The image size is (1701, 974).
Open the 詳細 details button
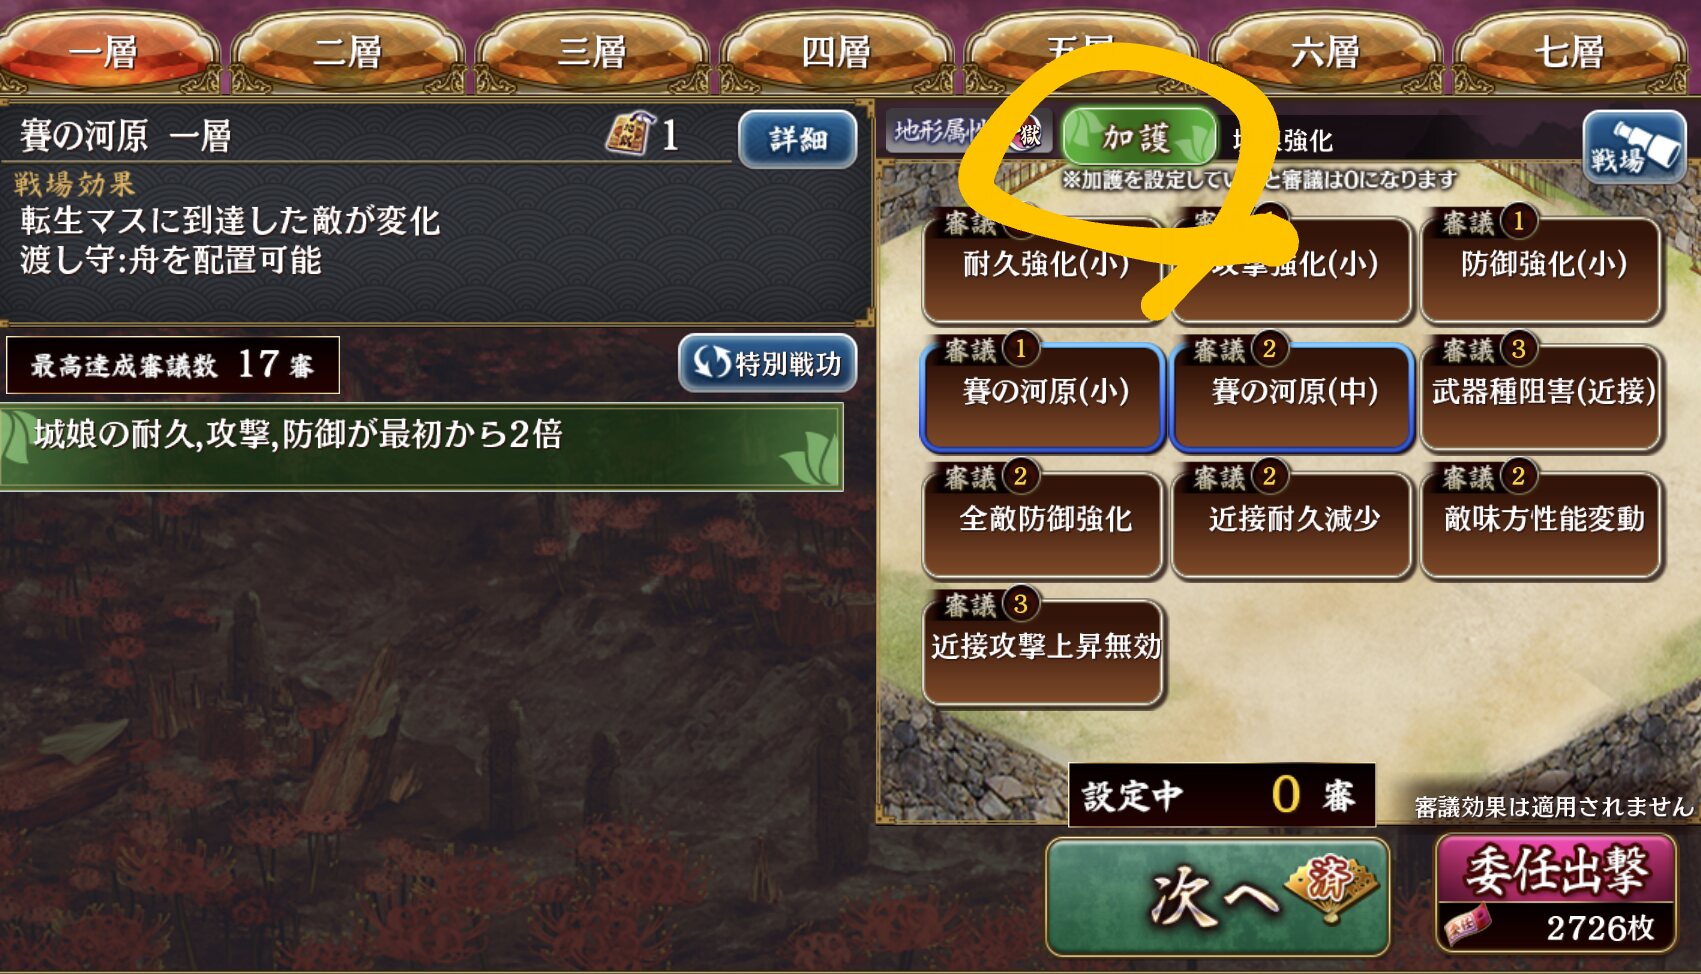(x=797, y=139)
